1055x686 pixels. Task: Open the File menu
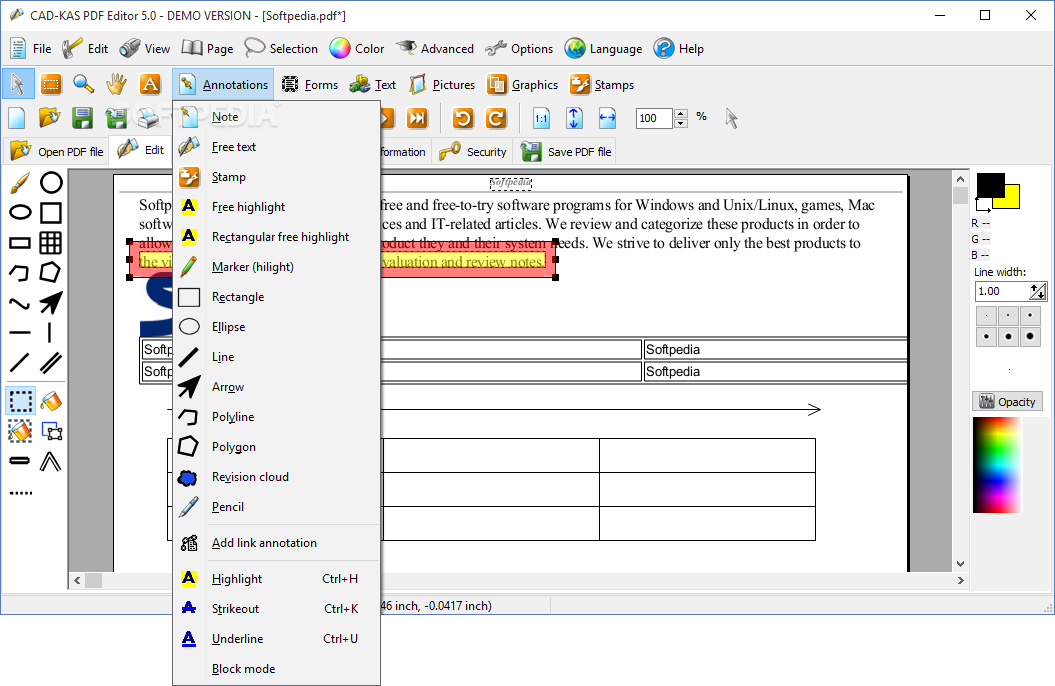tap(31, 48)
